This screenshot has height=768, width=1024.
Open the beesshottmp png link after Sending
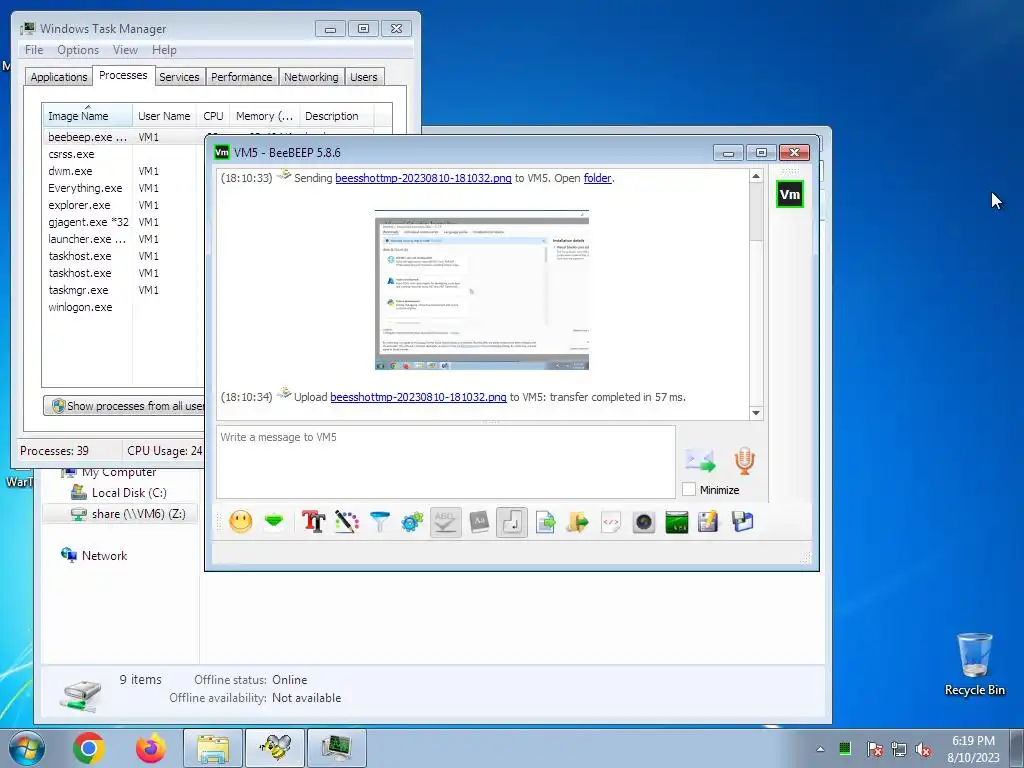(423, 178)
